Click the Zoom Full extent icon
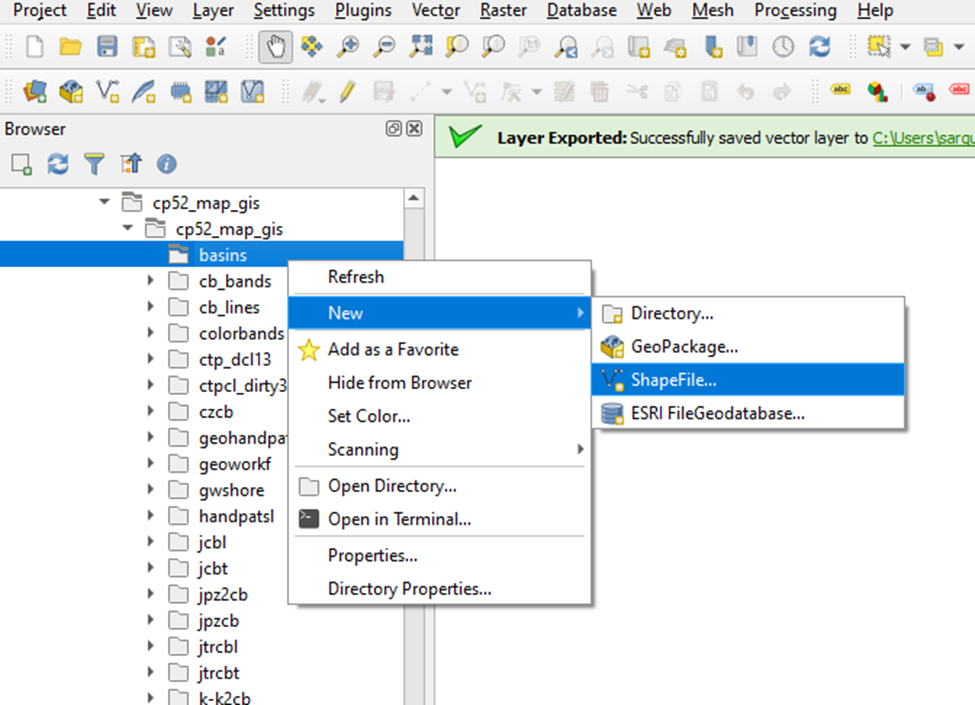Screen dimensions: 975x705 pos(421,47)
